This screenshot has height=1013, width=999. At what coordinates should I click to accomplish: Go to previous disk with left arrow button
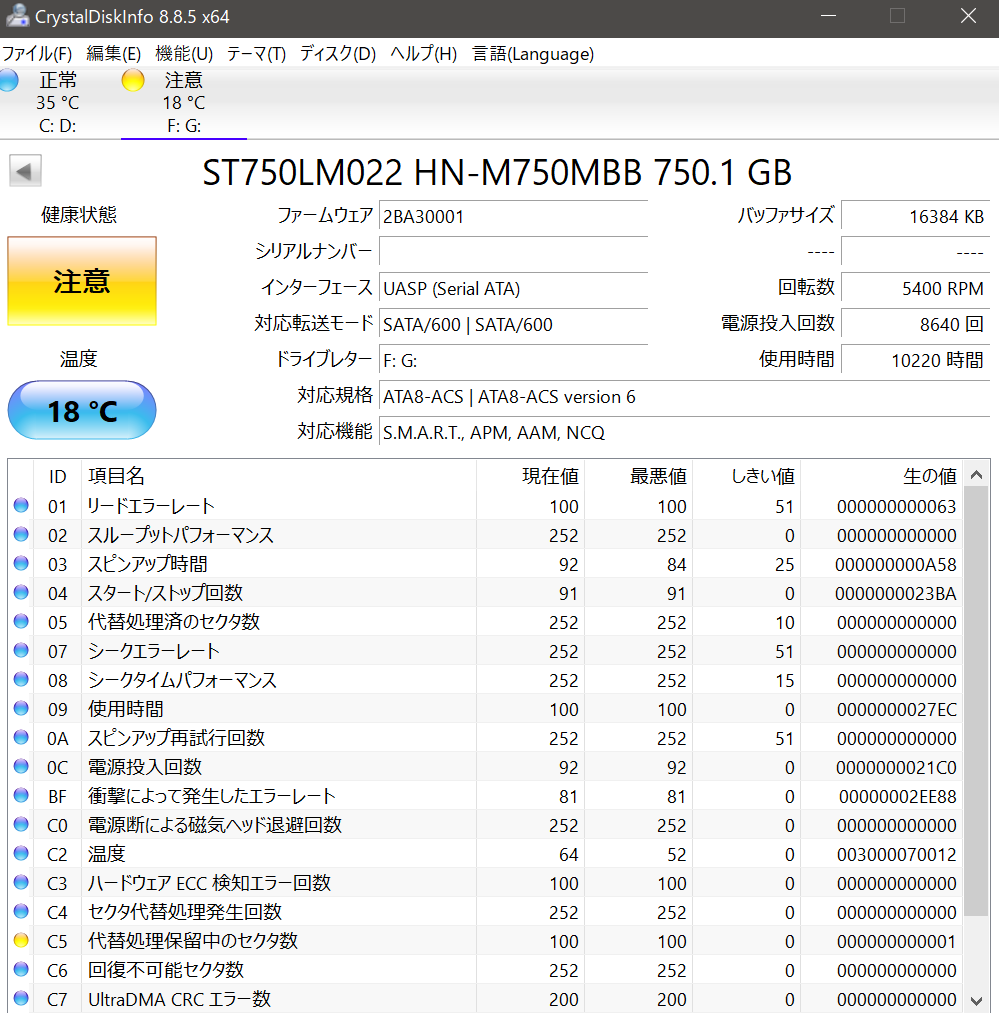tap(25, 171)
